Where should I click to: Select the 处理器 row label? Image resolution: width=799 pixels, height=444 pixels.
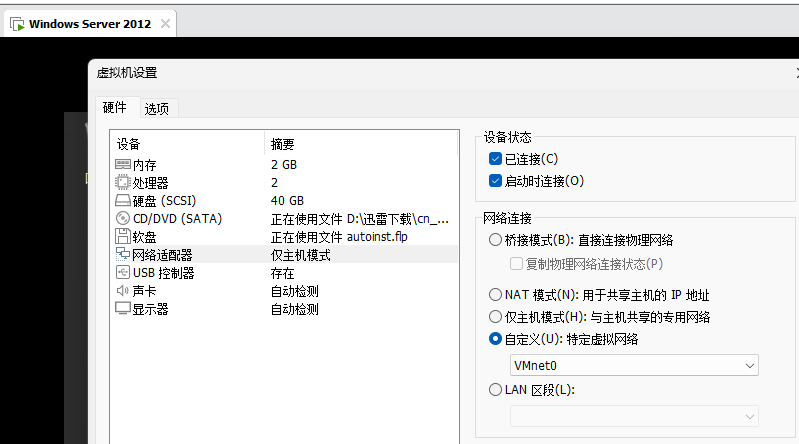(x=150, y=182)
